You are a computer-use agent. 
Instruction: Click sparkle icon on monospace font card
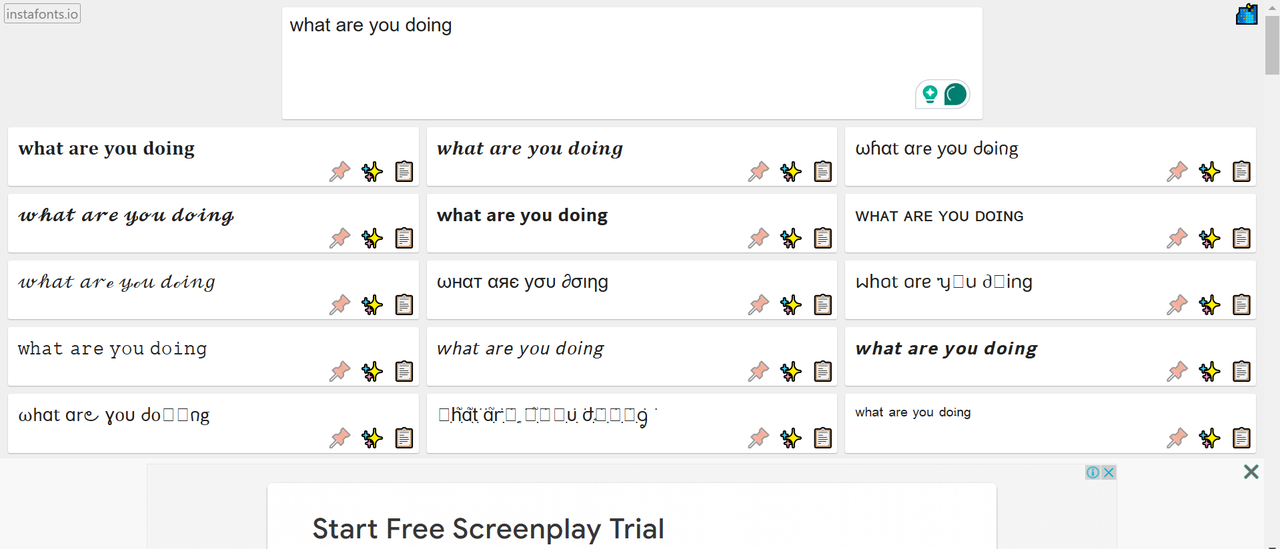tap(372, 372)
